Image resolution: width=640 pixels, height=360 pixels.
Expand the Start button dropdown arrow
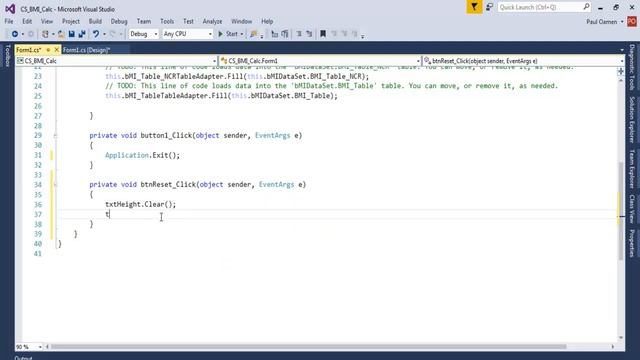point(242,34)
